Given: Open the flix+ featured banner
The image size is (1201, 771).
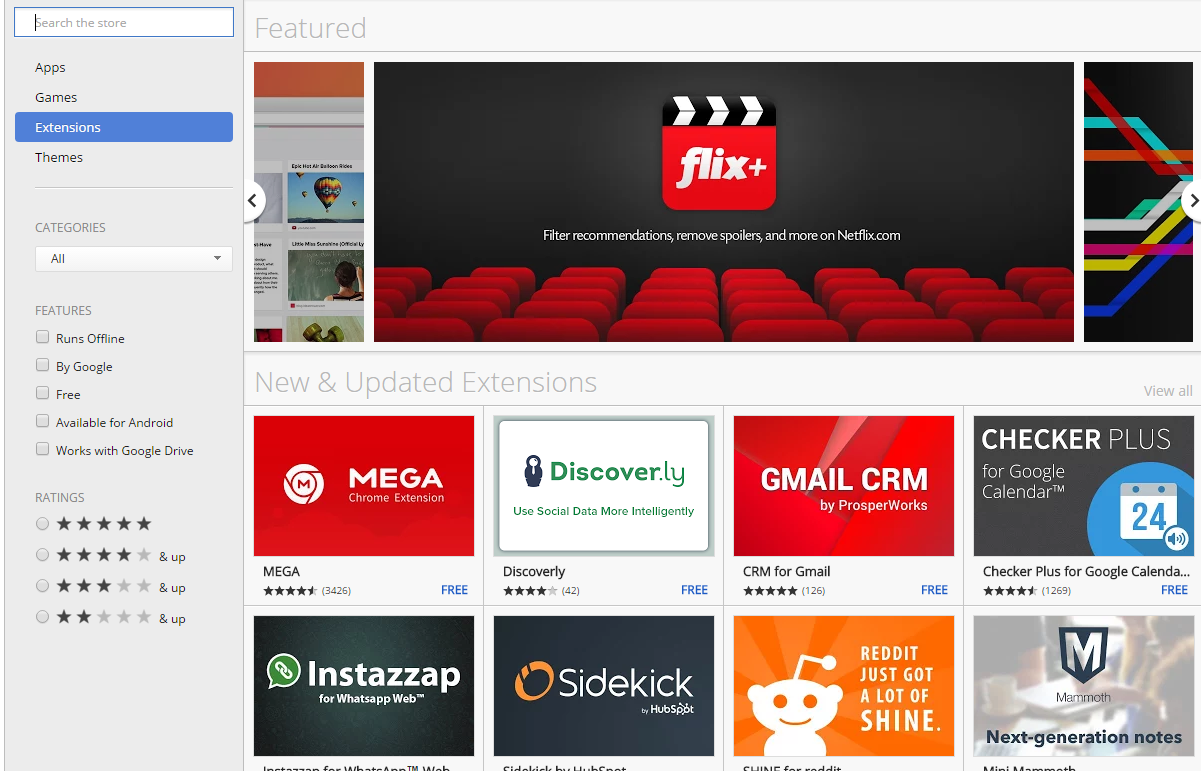Looking at the screenshot, I should click(723, 202).
